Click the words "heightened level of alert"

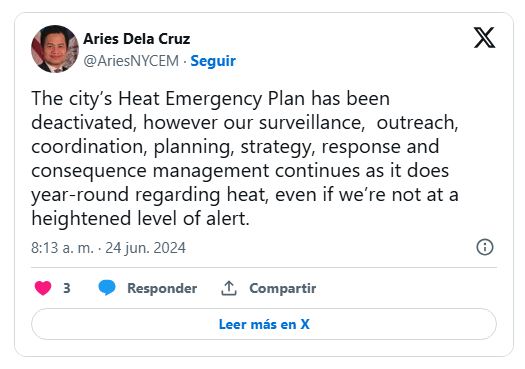[x=140, y=219]
